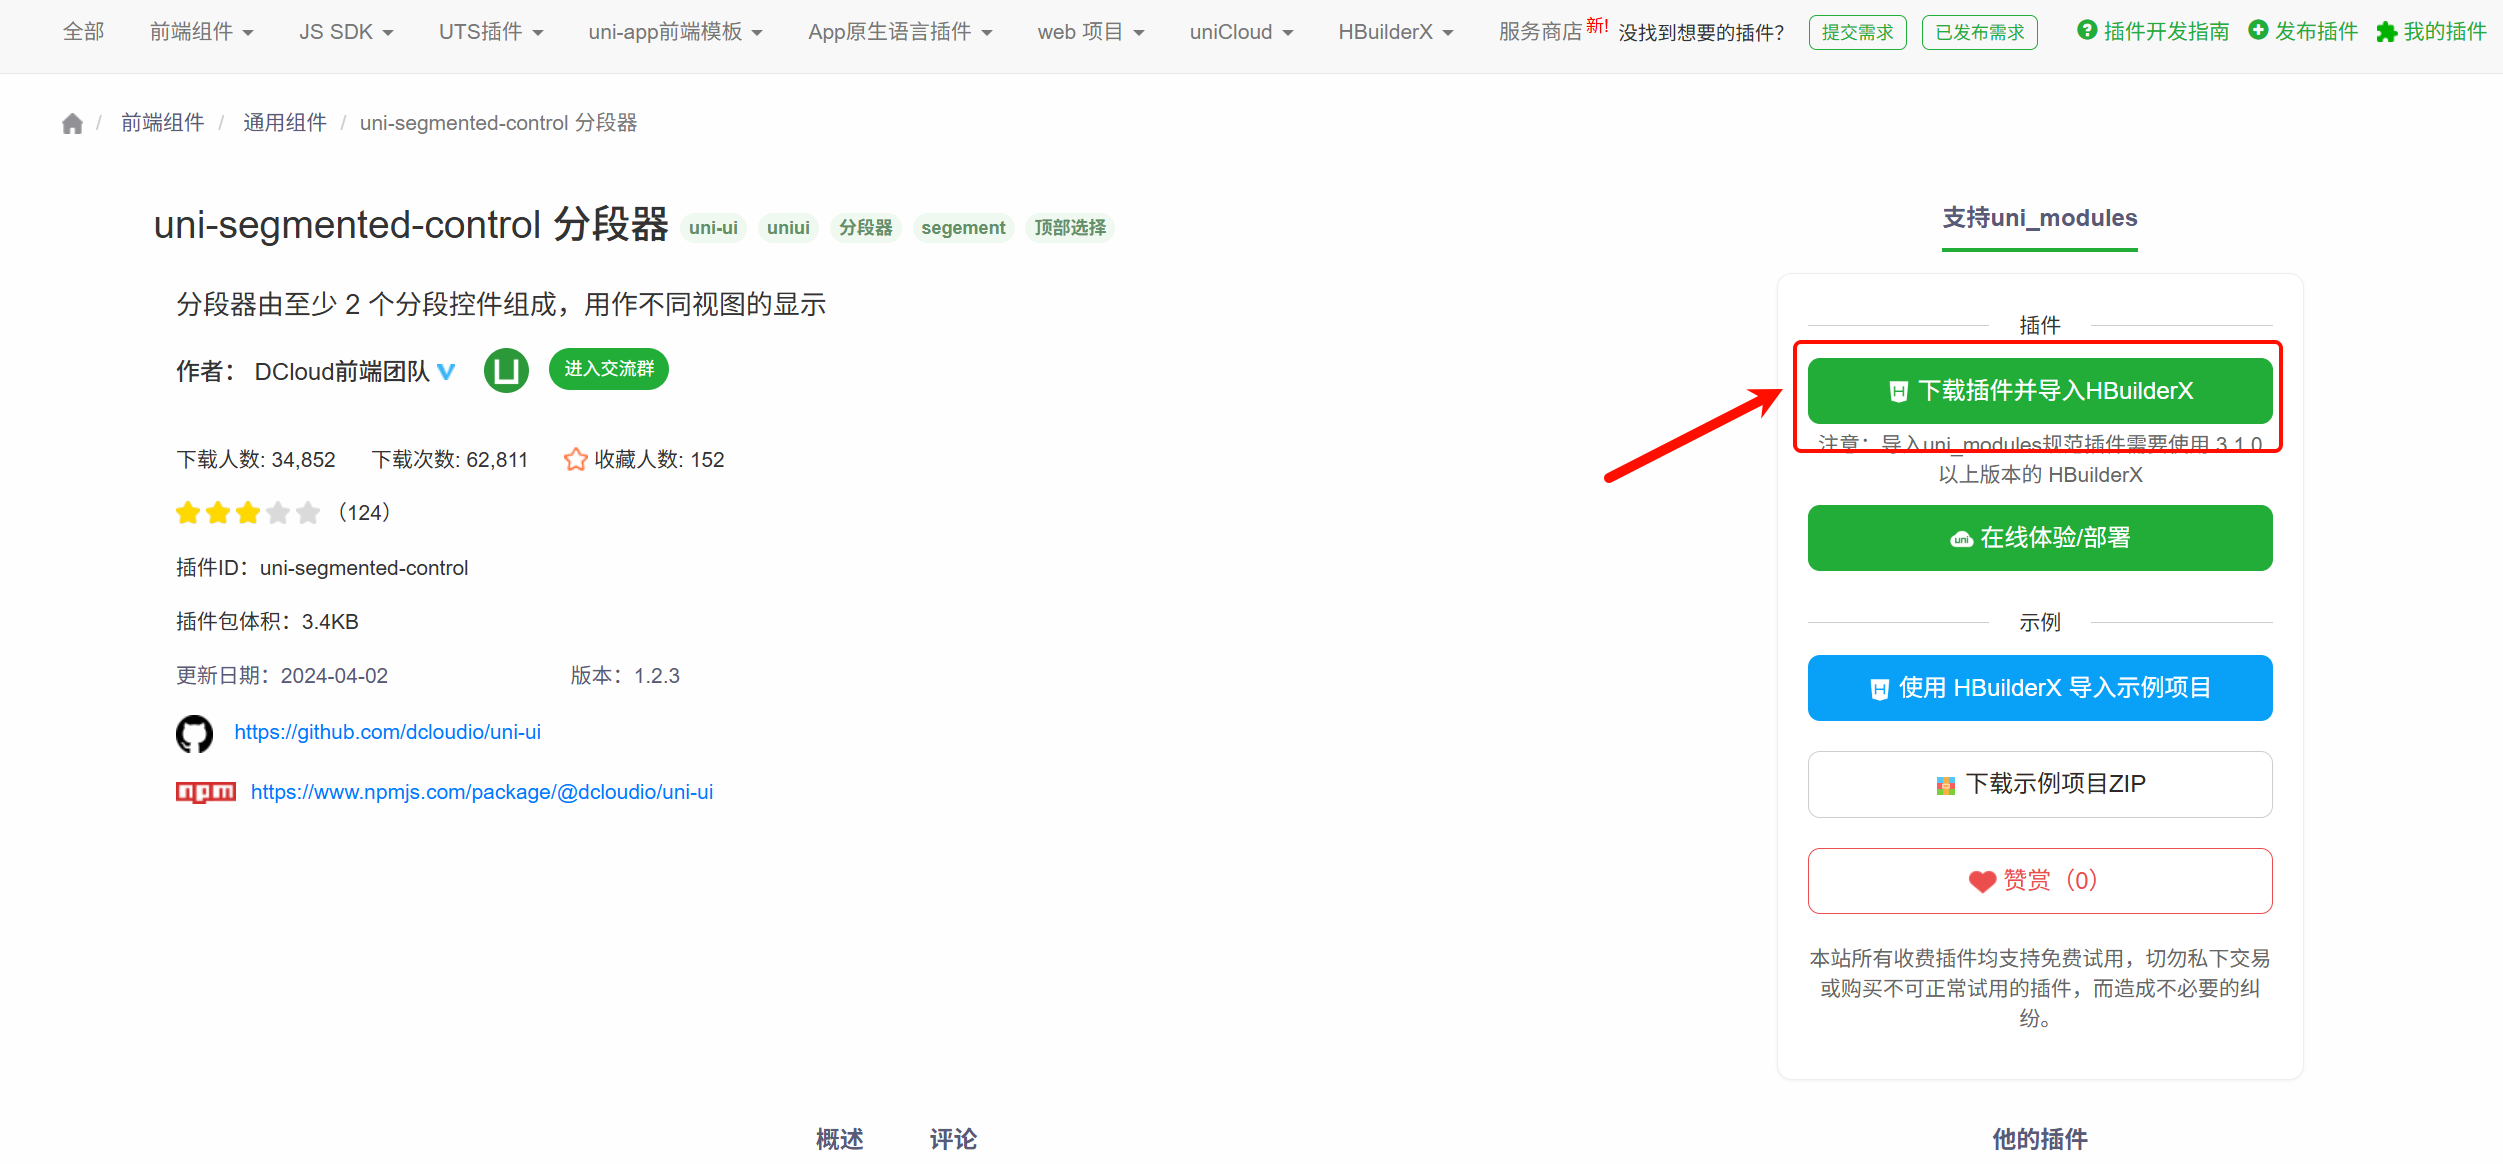Open the 服务商店 nav item
Screen dimensions: 2503x1164
click(x=1541, y=32)
